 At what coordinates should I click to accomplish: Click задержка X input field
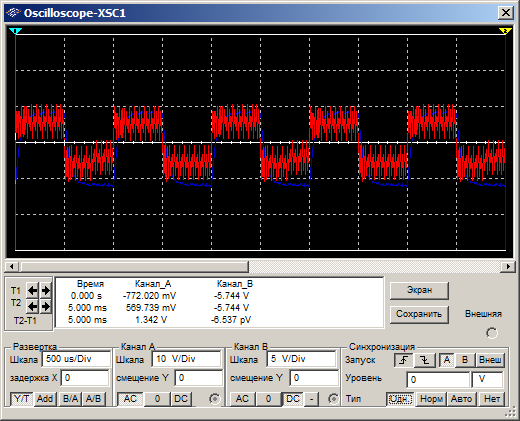[x=85, y=378]
